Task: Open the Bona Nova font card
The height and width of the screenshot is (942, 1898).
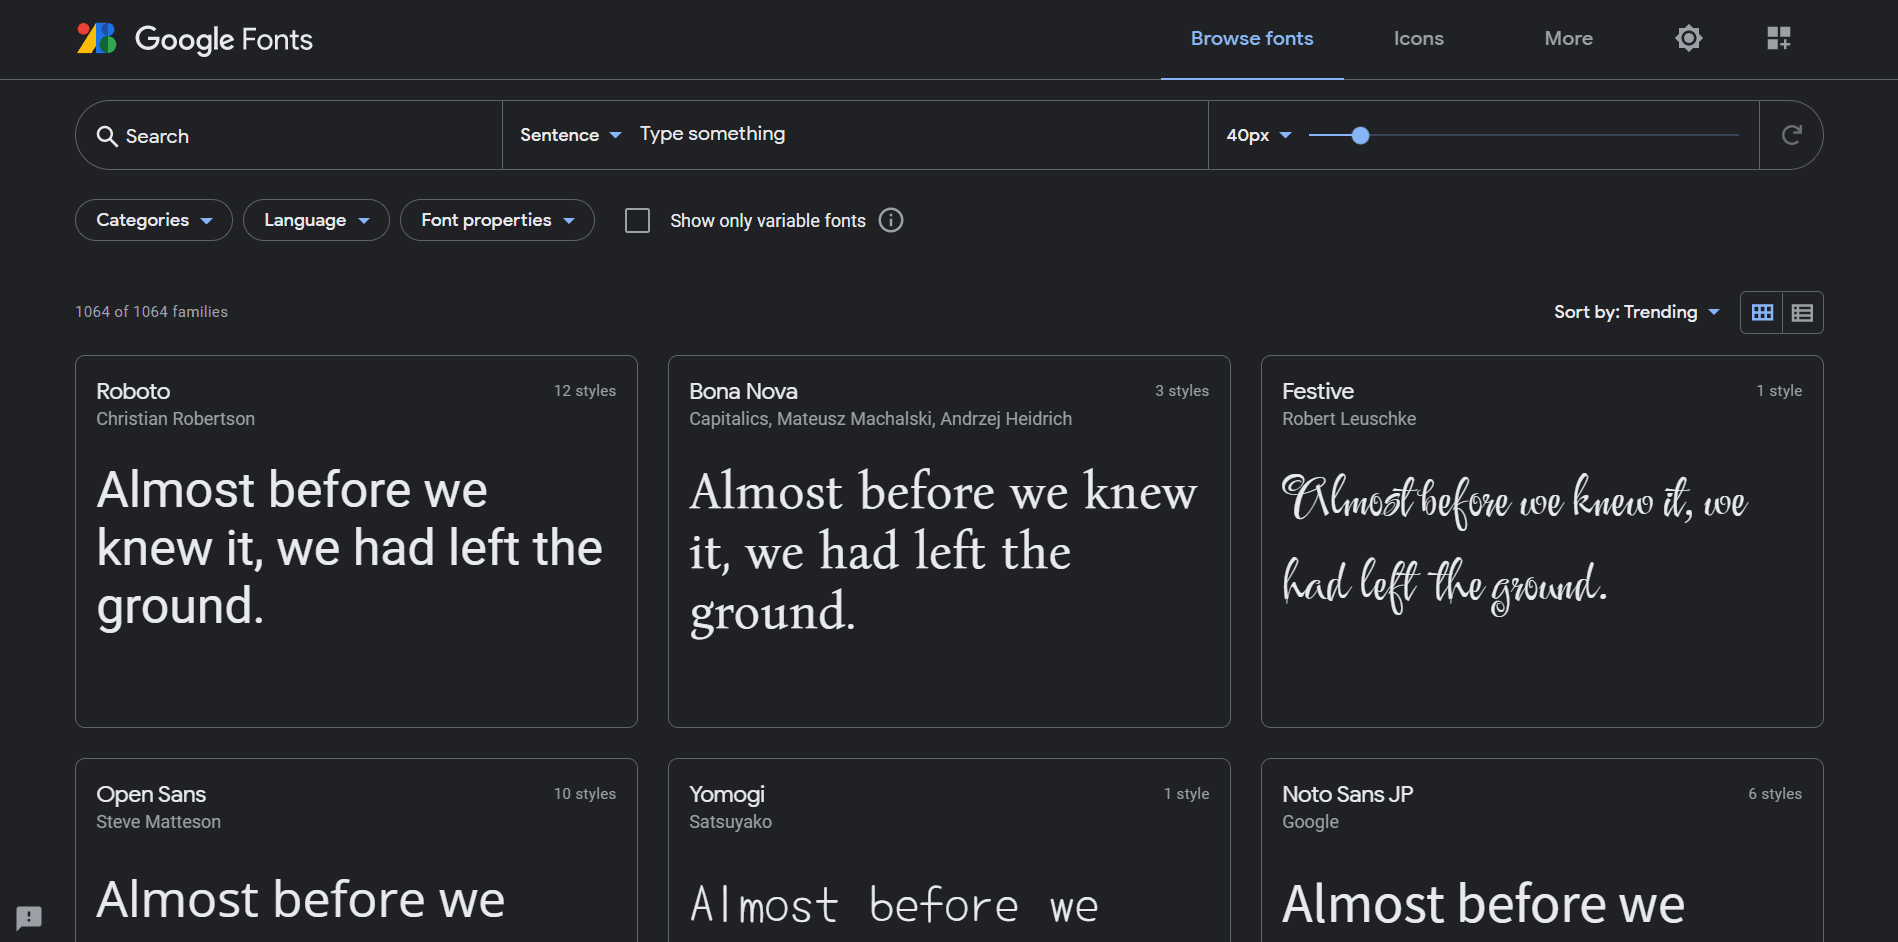Action: [x=949, y=541]
